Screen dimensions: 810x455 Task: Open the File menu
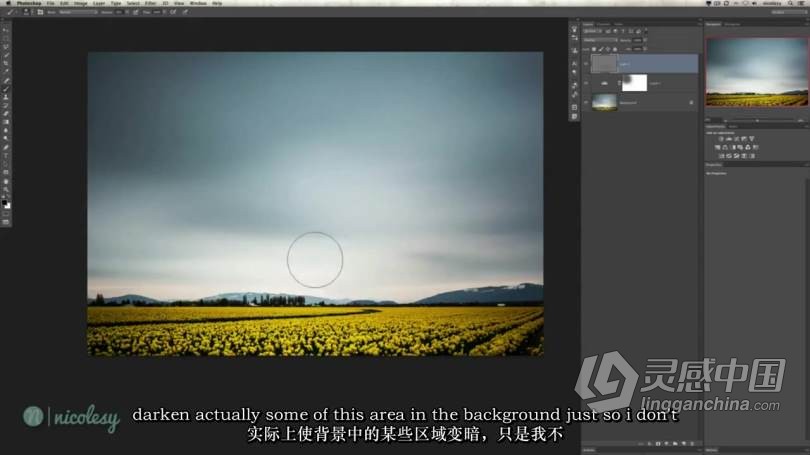[x=51, y=3]
